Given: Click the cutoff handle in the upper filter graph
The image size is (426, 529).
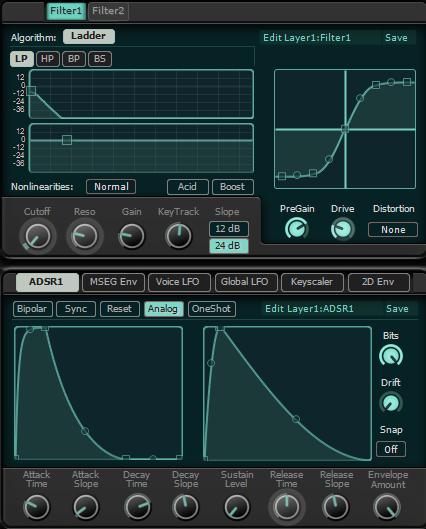Looking at the screenshot, I should coord(31,91).
